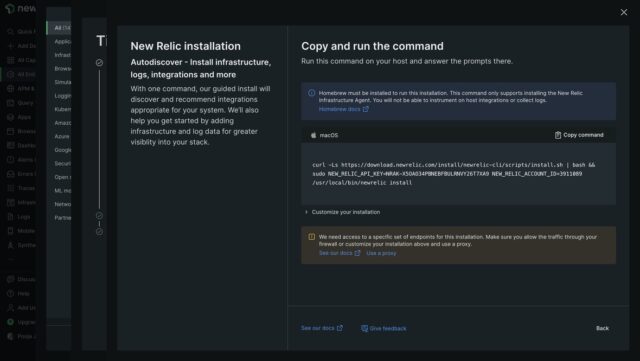Select the All category in the filter list
The height and width of the screenshot is (361, 640).
pos(62,28)
